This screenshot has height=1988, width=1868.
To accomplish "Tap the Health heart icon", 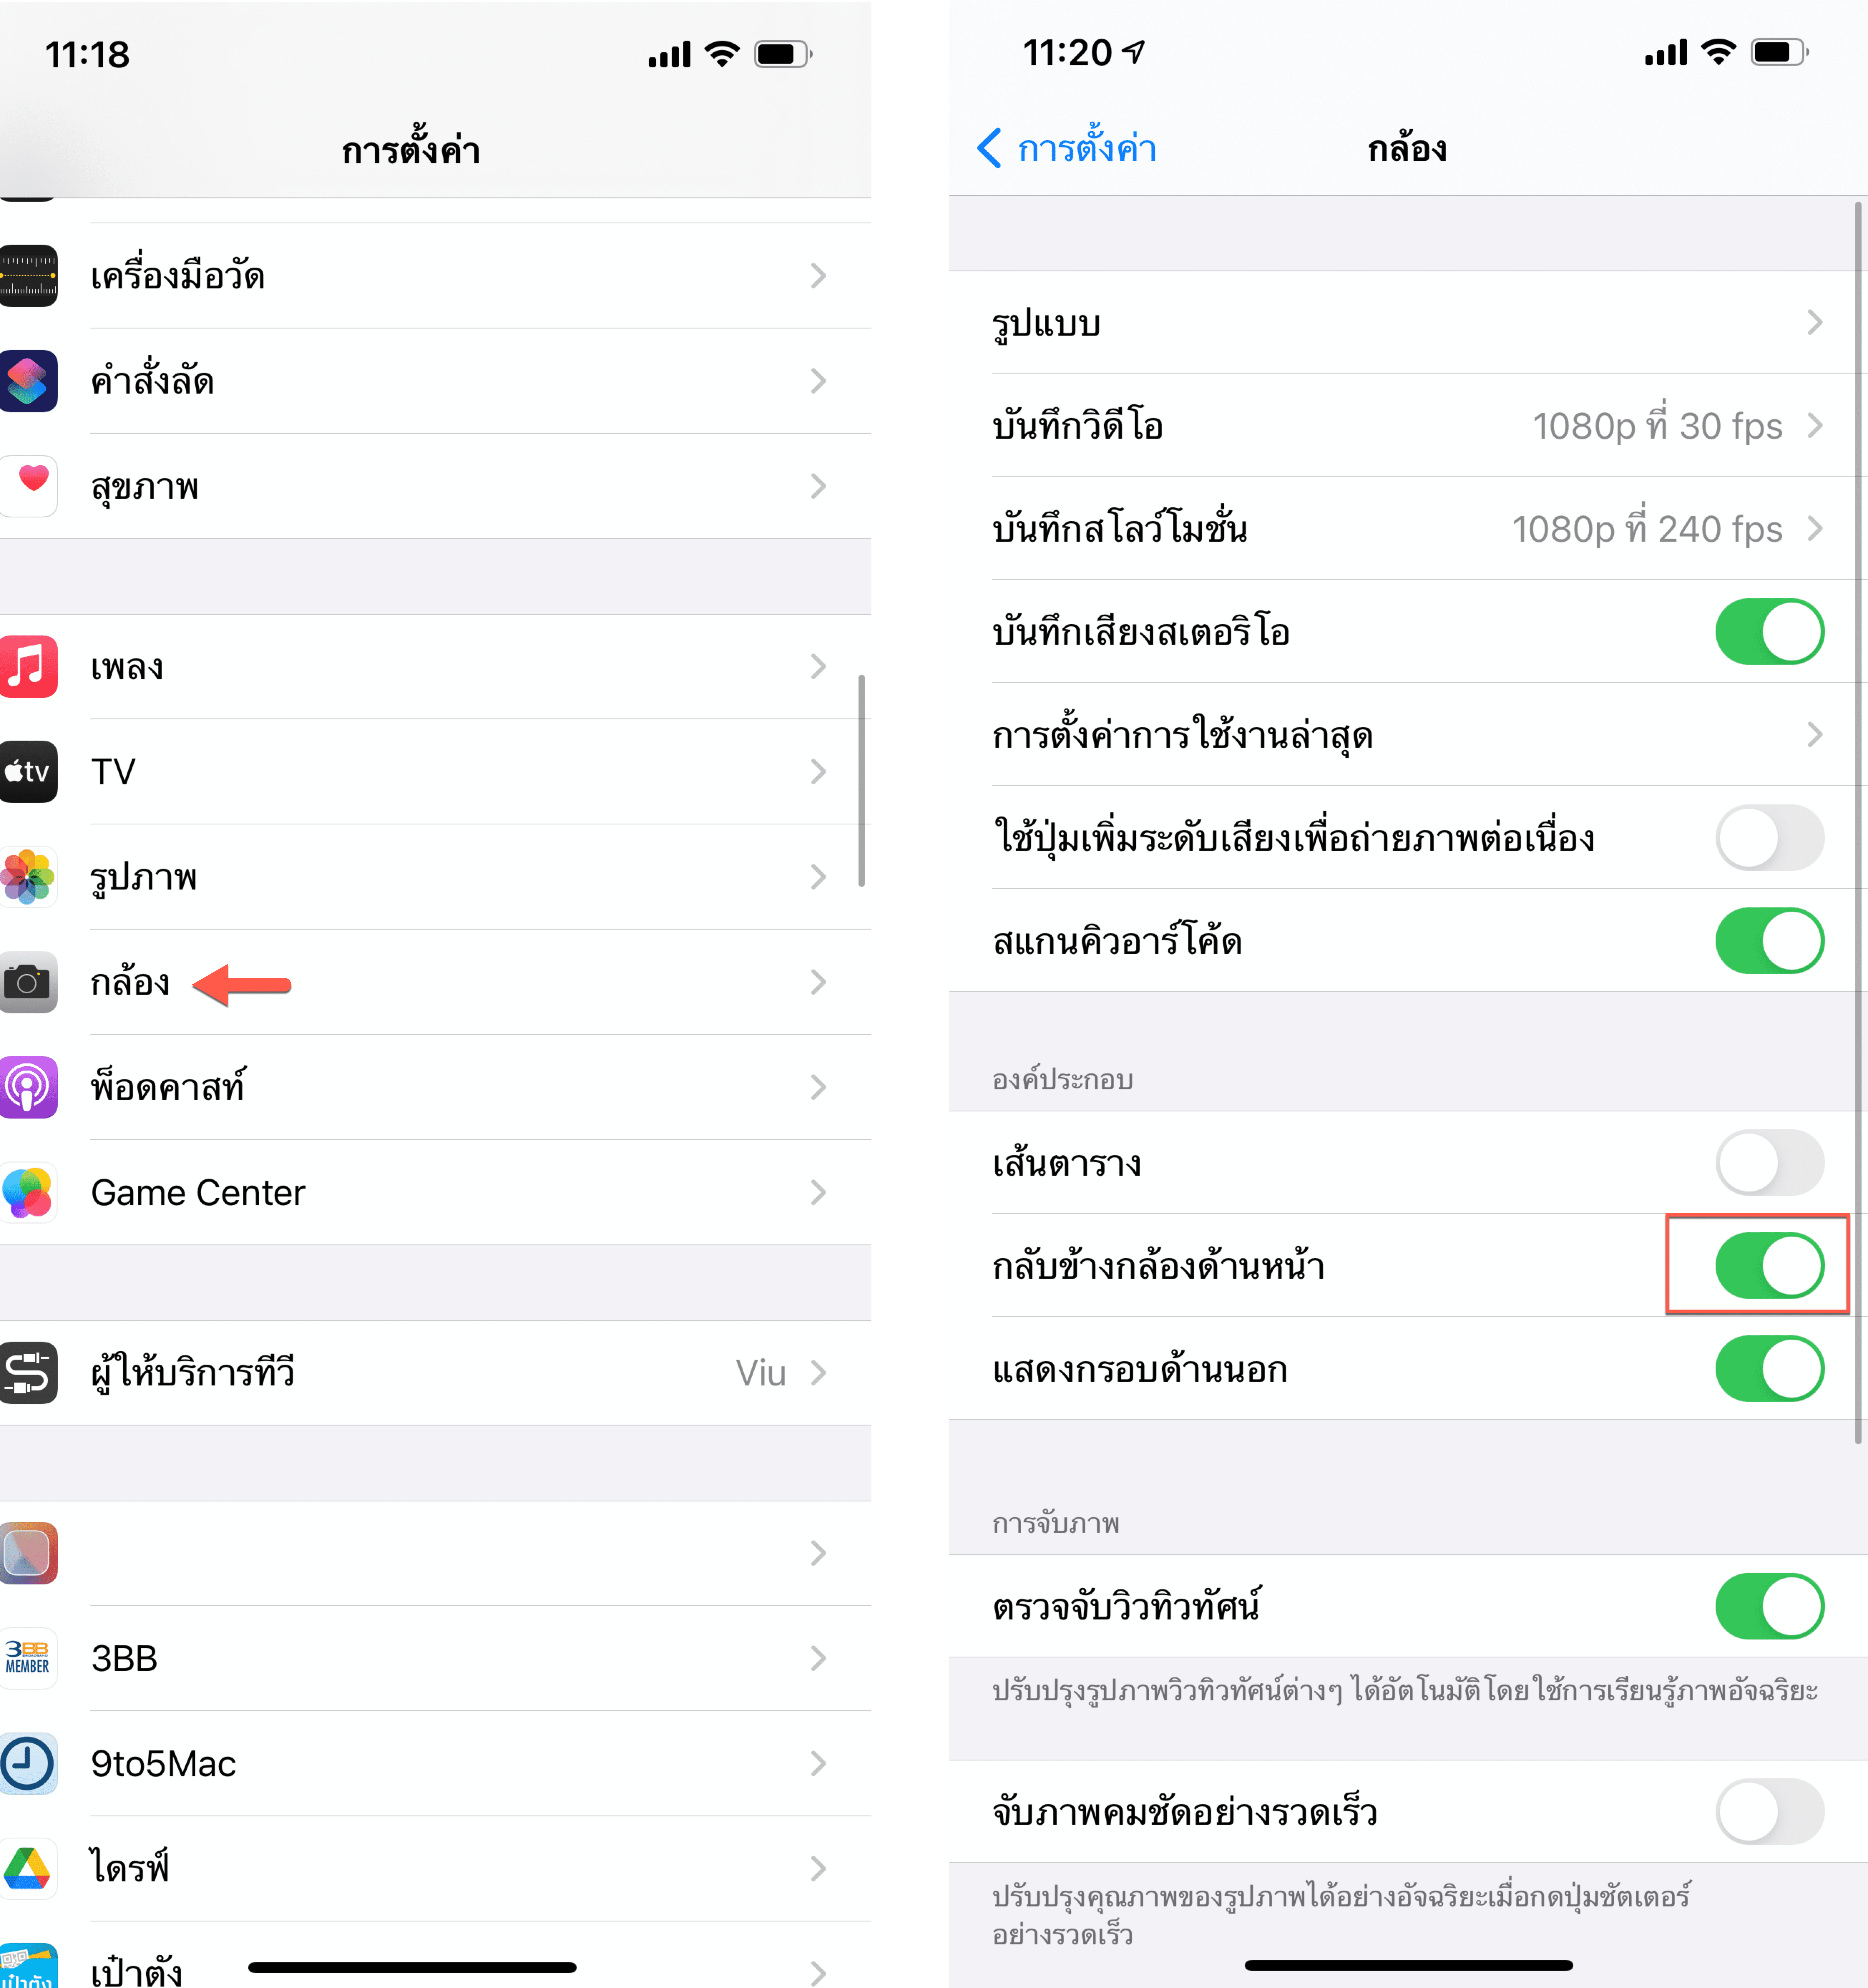I will coord(28,486).
